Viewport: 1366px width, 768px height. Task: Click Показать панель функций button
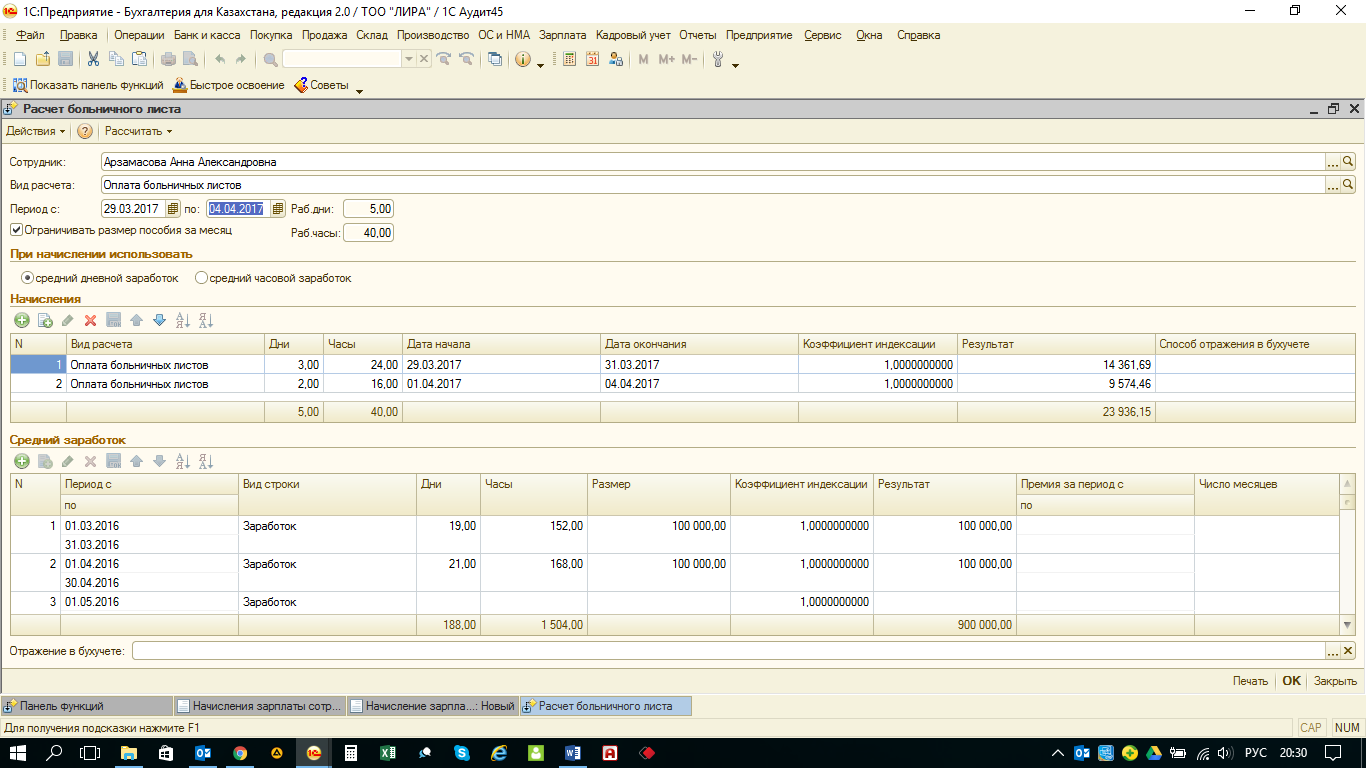pyautogui.click(x=88, y=85)
